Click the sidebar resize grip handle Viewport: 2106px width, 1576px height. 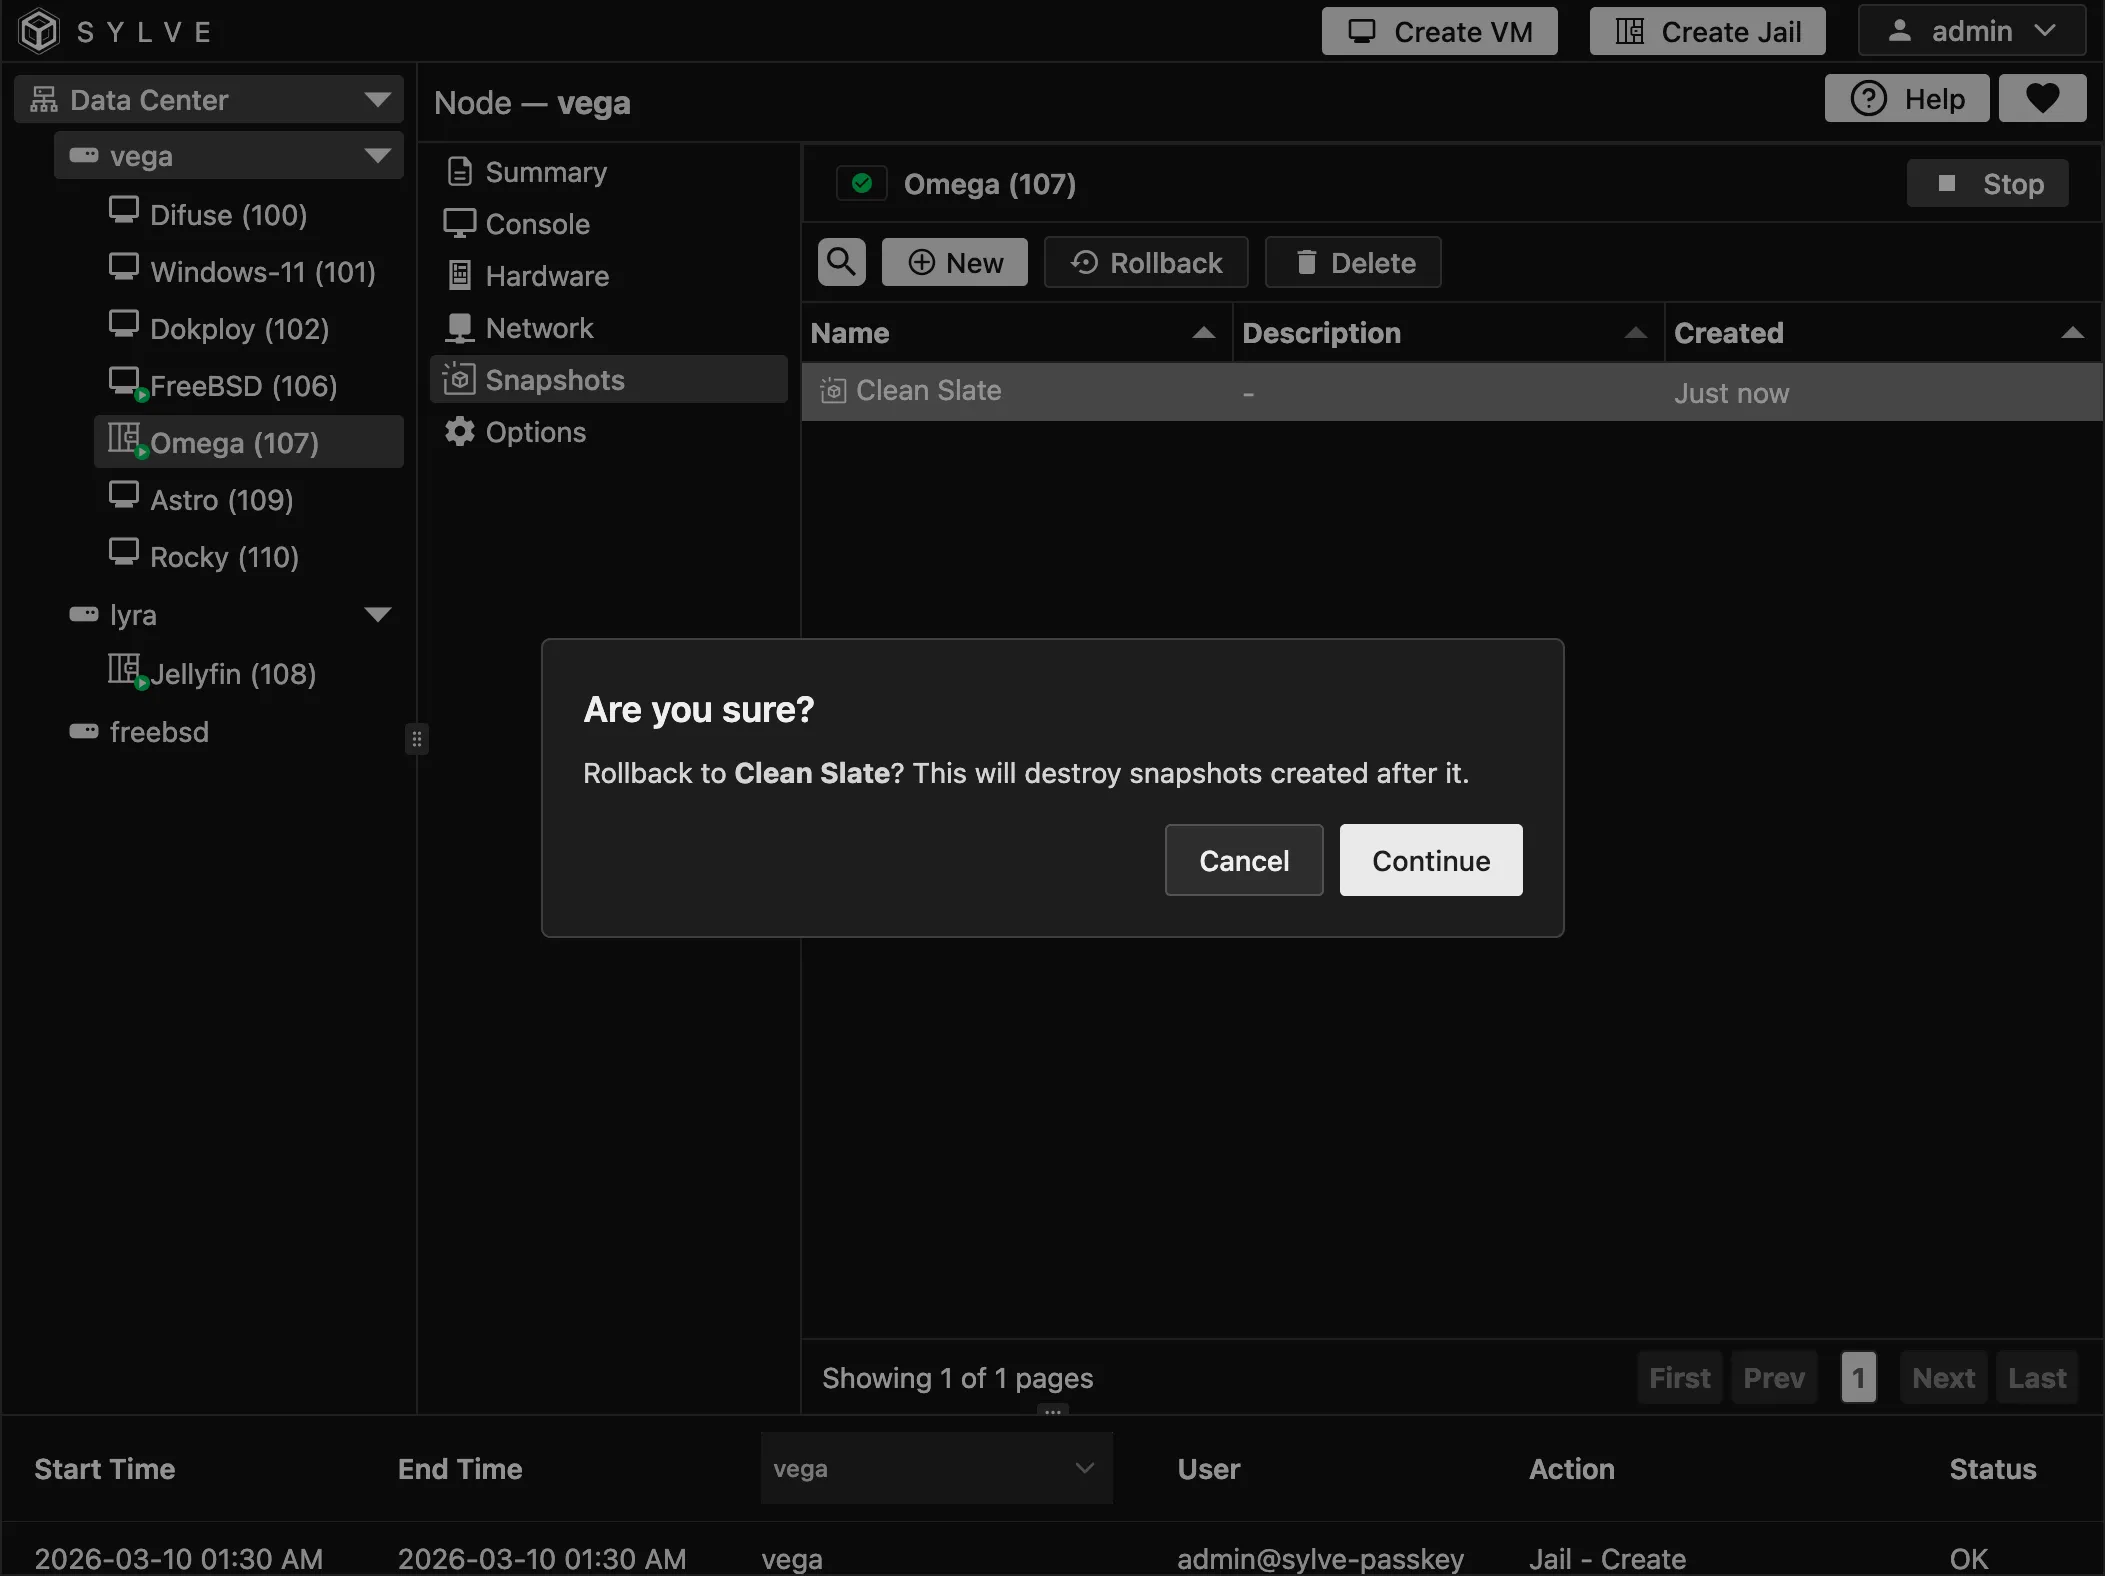[x=417, y=739]
